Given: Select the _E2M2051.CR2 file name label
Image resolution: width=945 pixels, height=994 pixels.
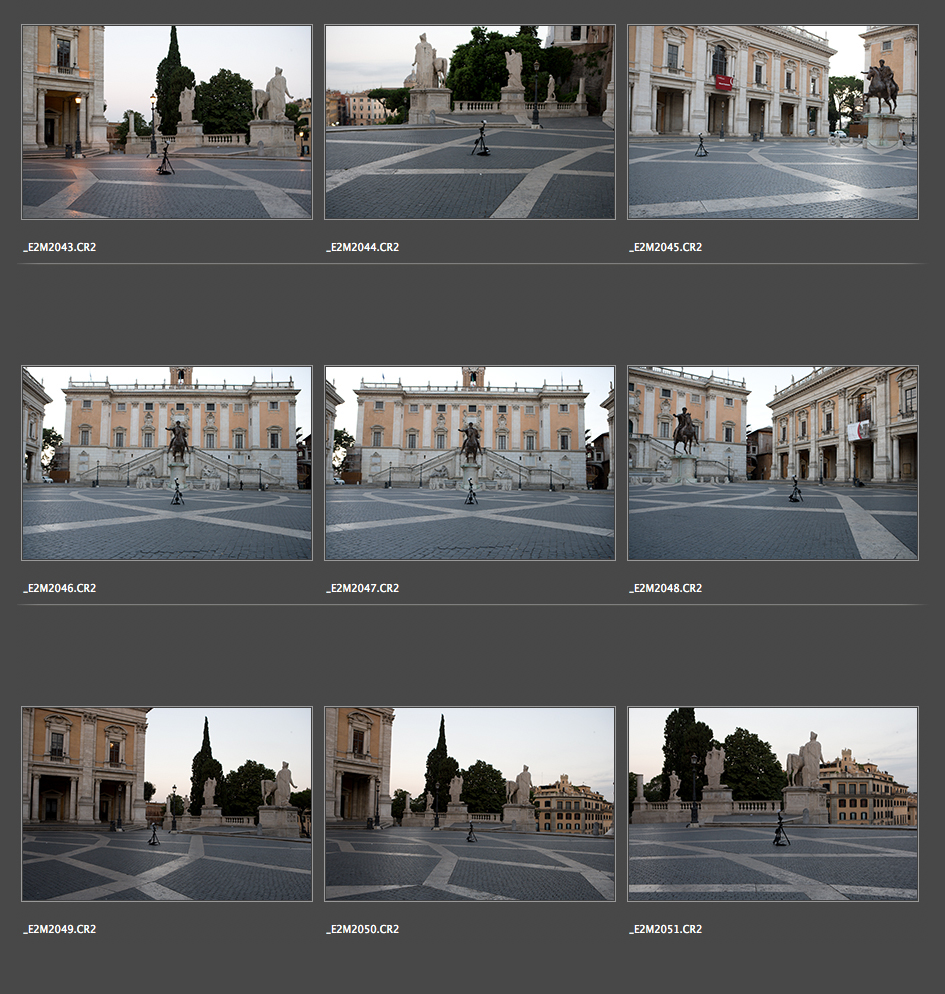Looking at the screenshot, I should click(x=666, y=929).
